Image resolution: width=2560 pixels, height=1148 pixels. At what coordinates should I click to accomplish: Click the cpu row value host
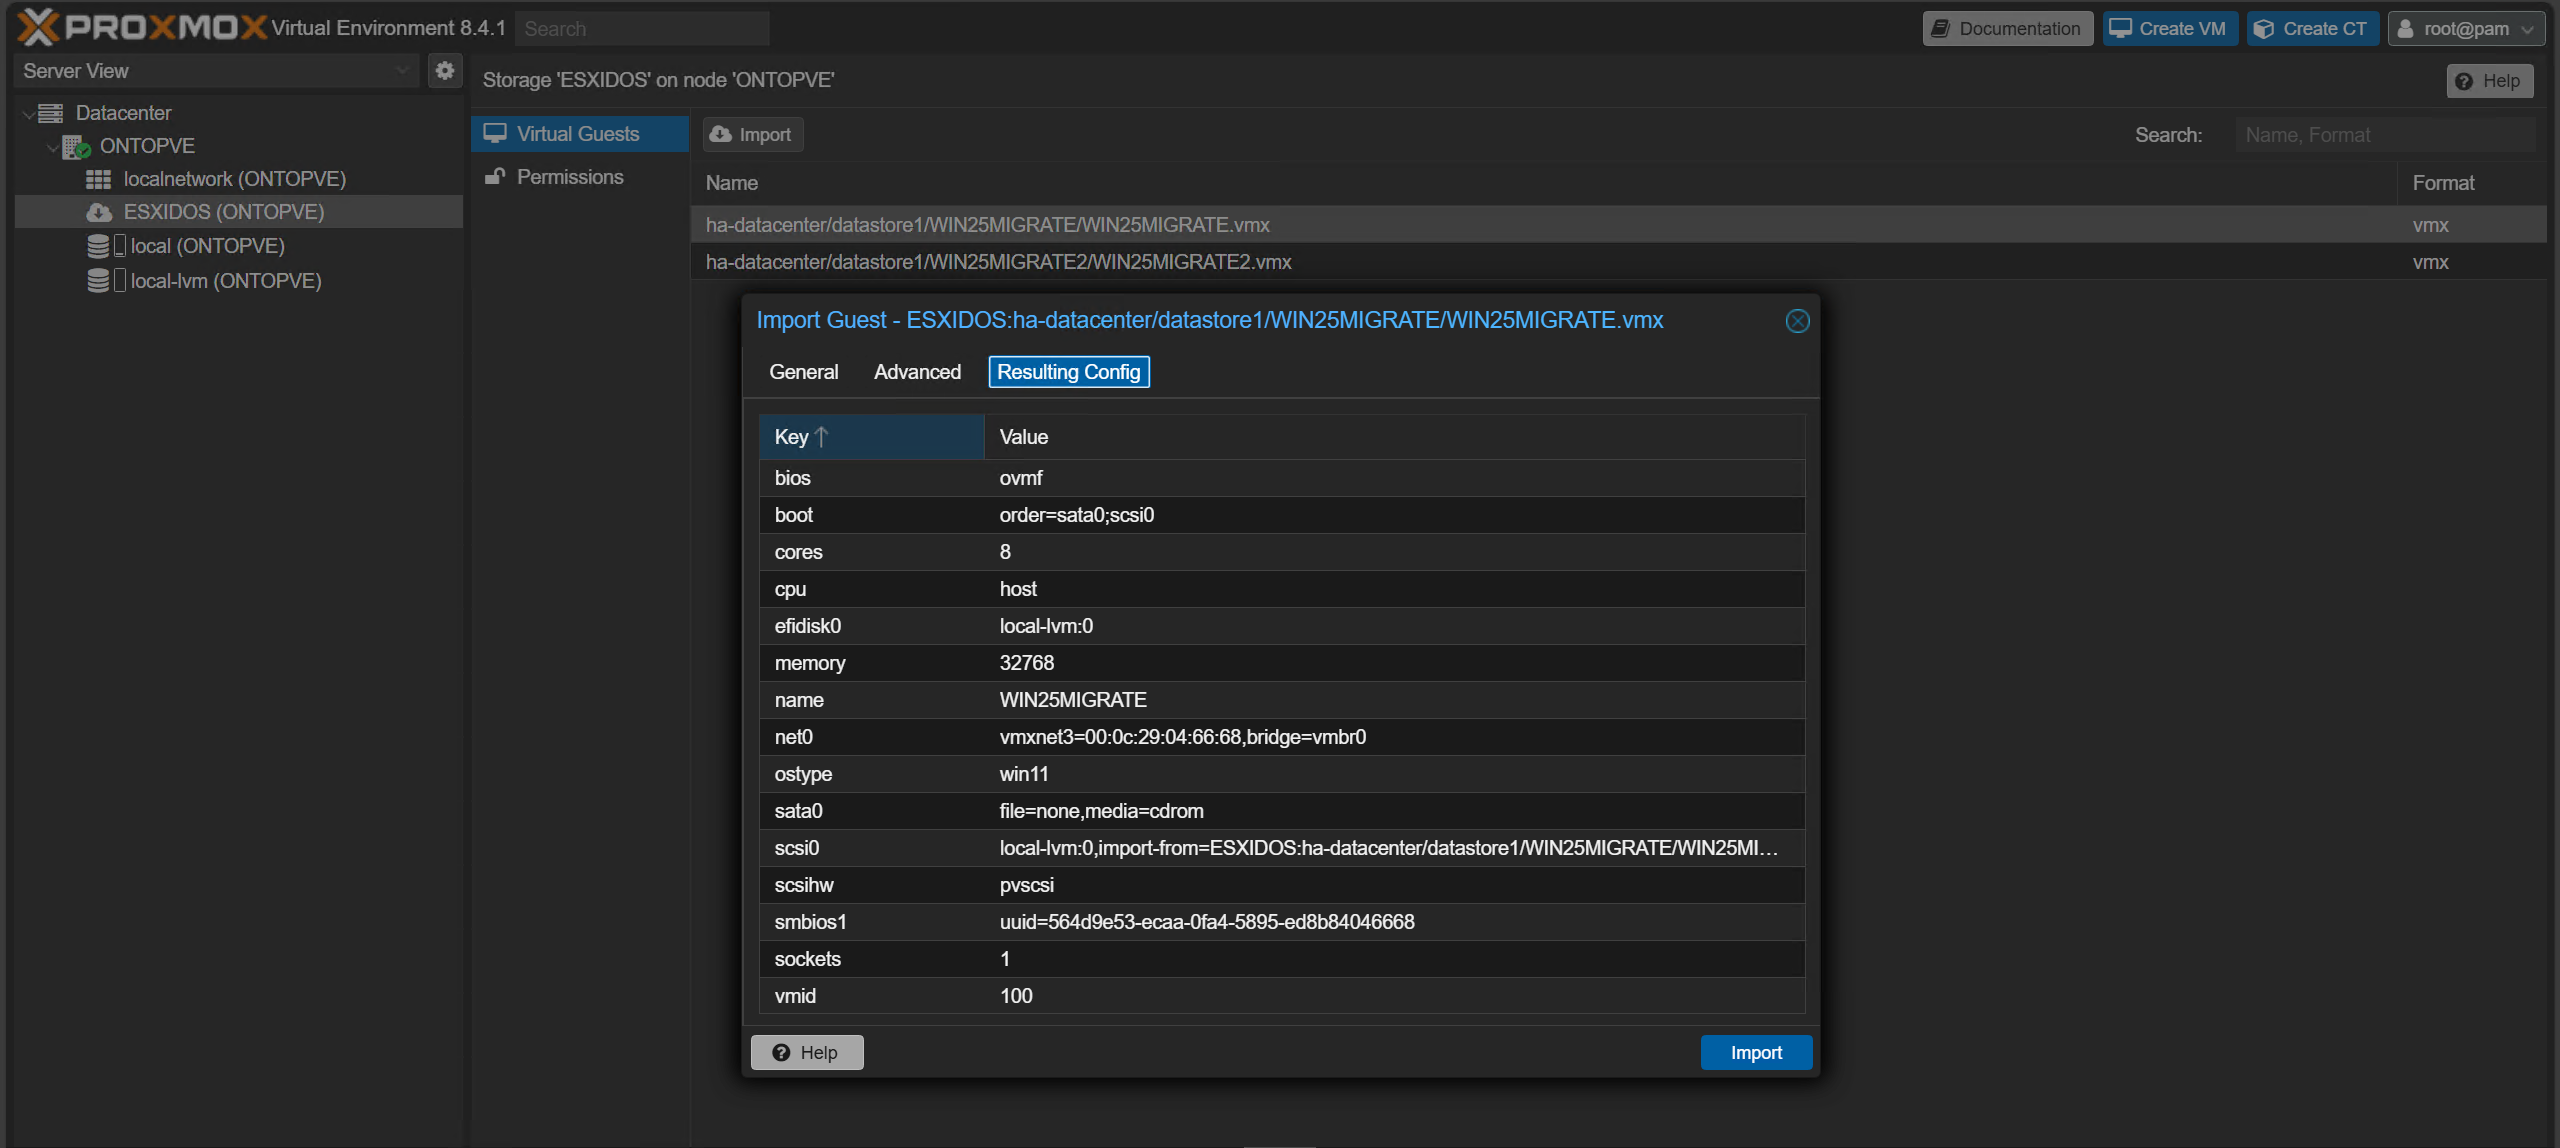(1018, 589)
